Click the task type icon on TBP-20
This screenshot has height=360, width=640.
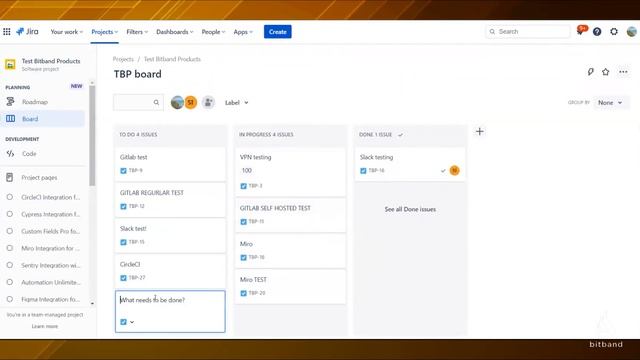tap(243, 293)
